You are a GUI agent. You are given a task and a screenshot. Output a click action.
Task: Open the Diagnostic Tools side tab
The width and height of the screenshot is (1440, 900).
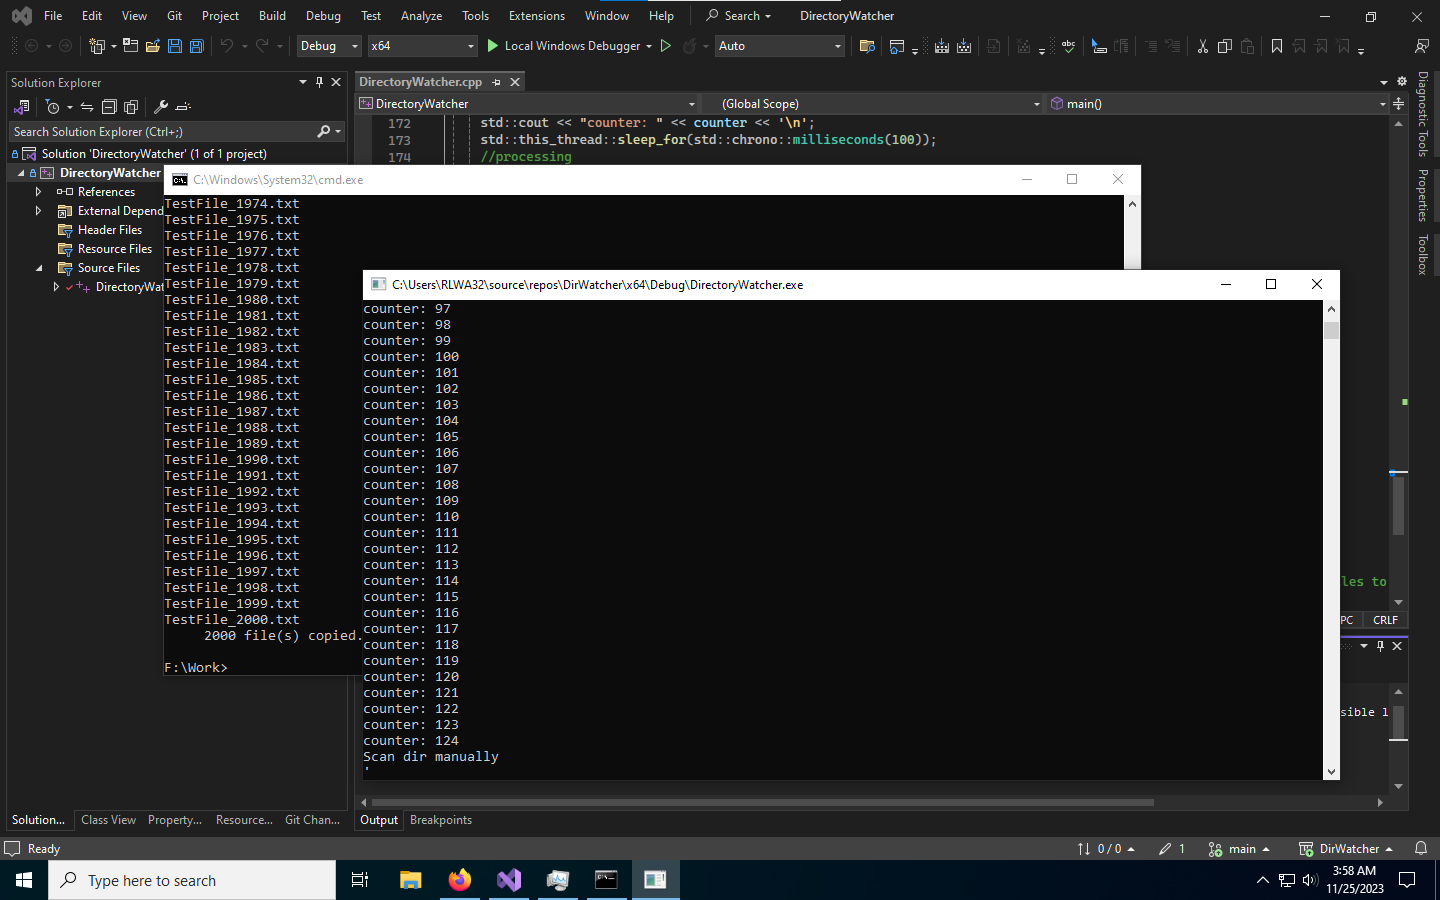tap(1422, 113)
